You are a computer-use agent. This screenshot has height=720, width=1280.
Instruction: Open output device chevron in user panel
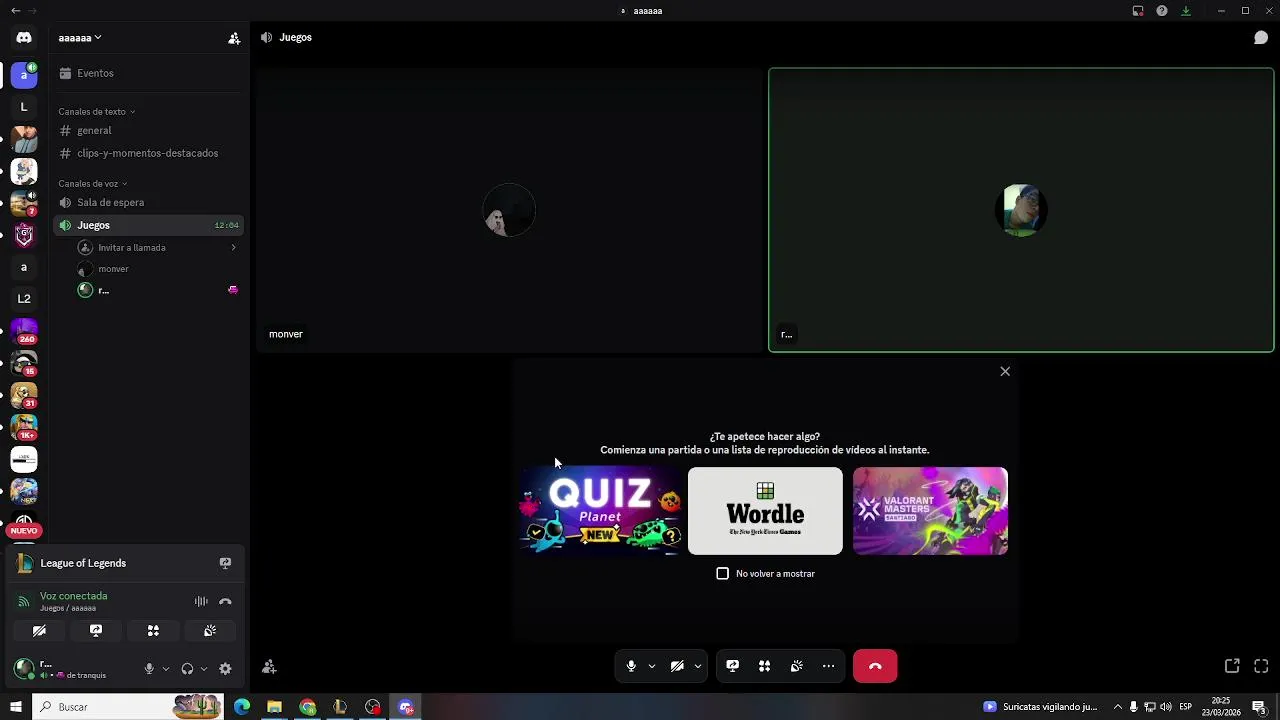point(204,669)
